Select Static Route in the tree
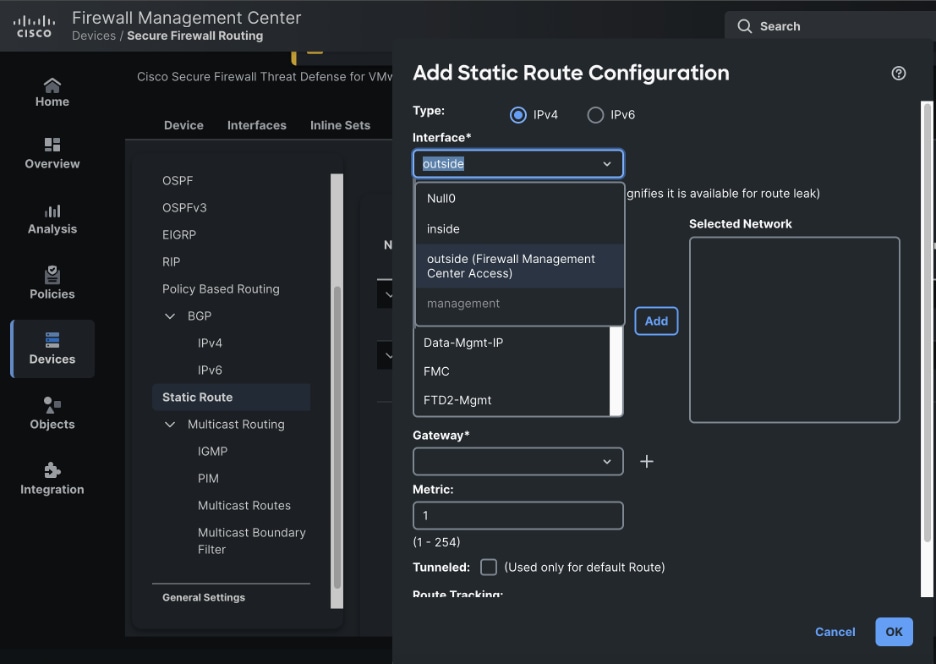This screenshot has width=936, height=664. [x=232, y=397]
